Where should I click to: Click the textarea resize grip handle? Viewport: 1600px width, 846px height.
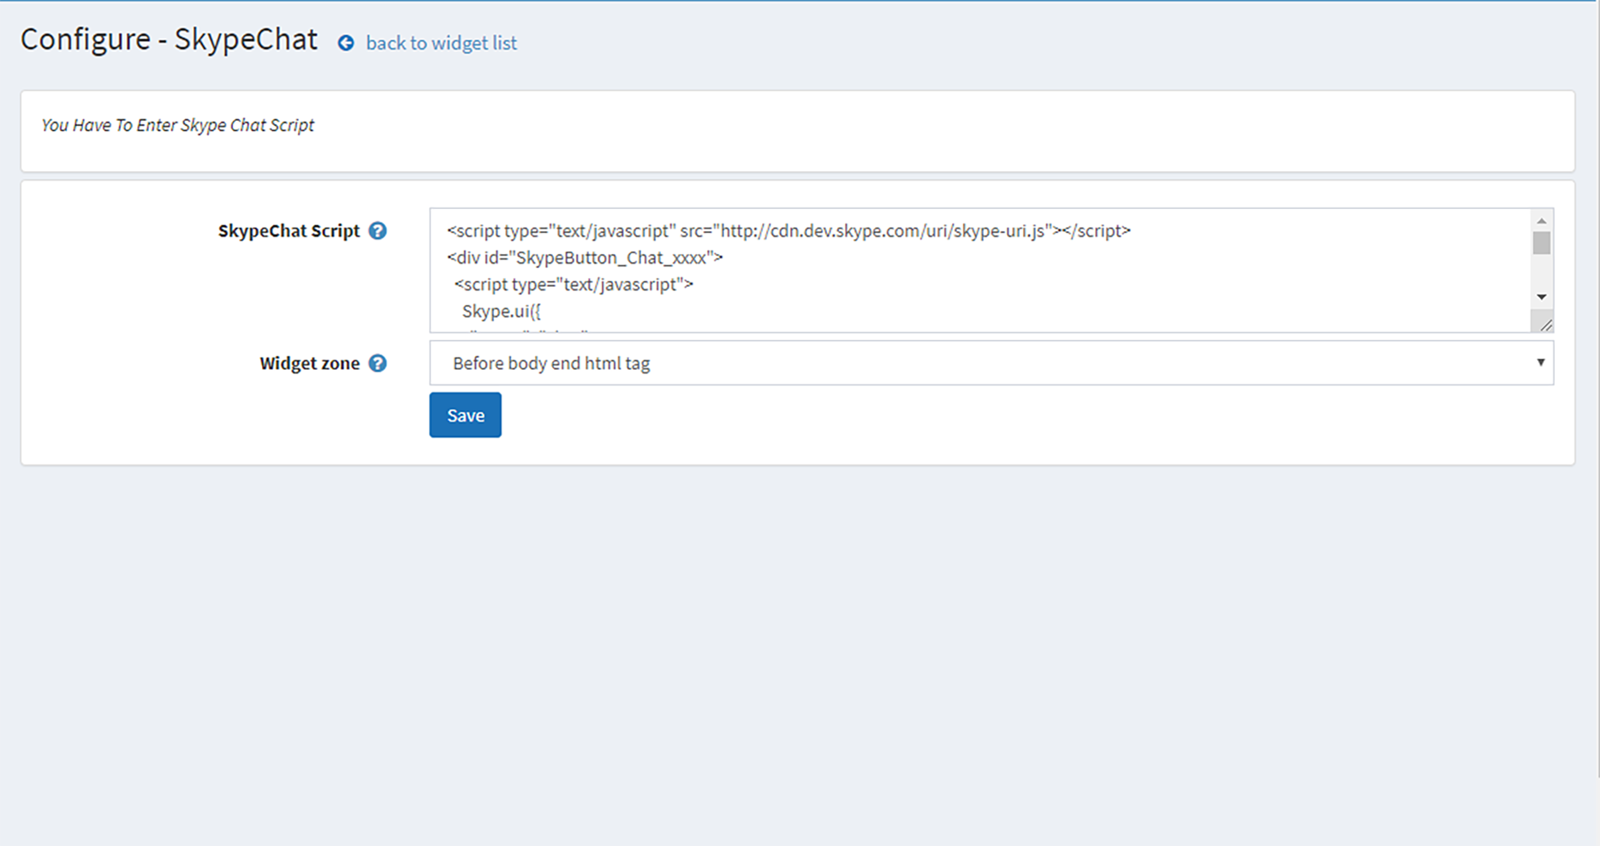point(1545,324)
